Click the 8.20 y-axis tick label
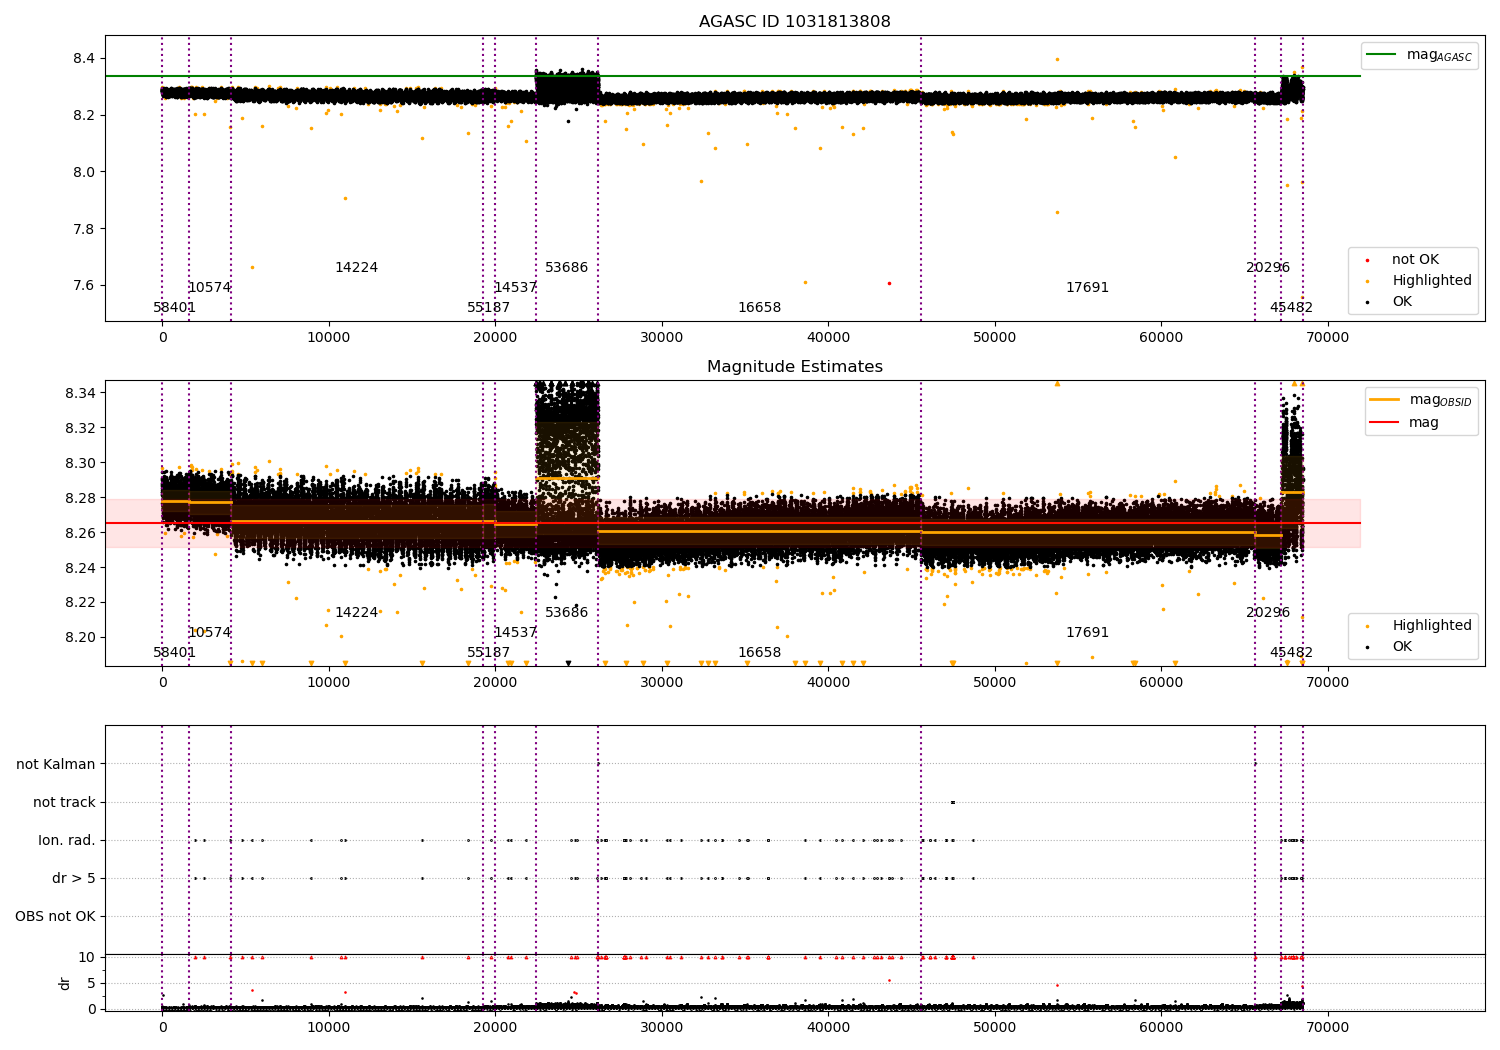 [80, 637]
